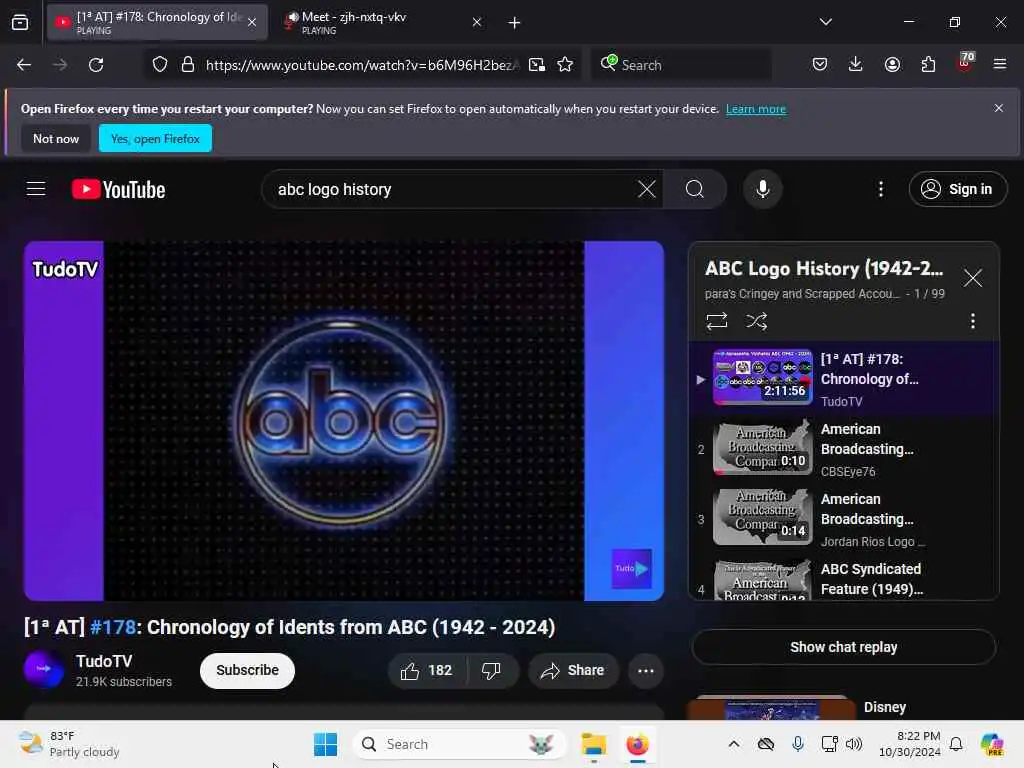Bookmark this page with star icon
The width and height of the screenshot is (1024, 768).
(x=566, y=65)
